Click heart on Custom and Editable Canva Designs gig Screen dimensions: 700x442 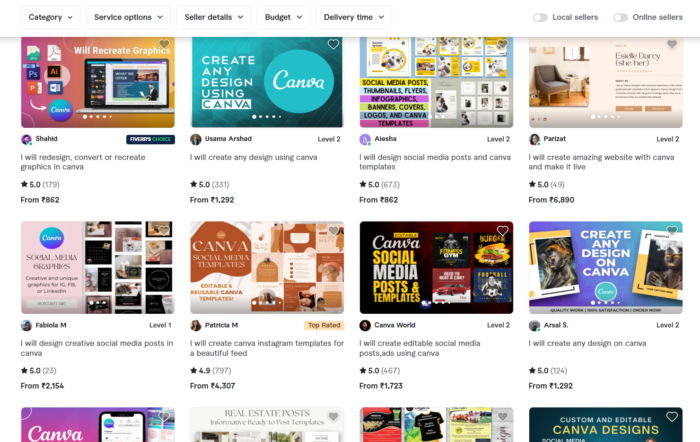[x=672, y=417]
